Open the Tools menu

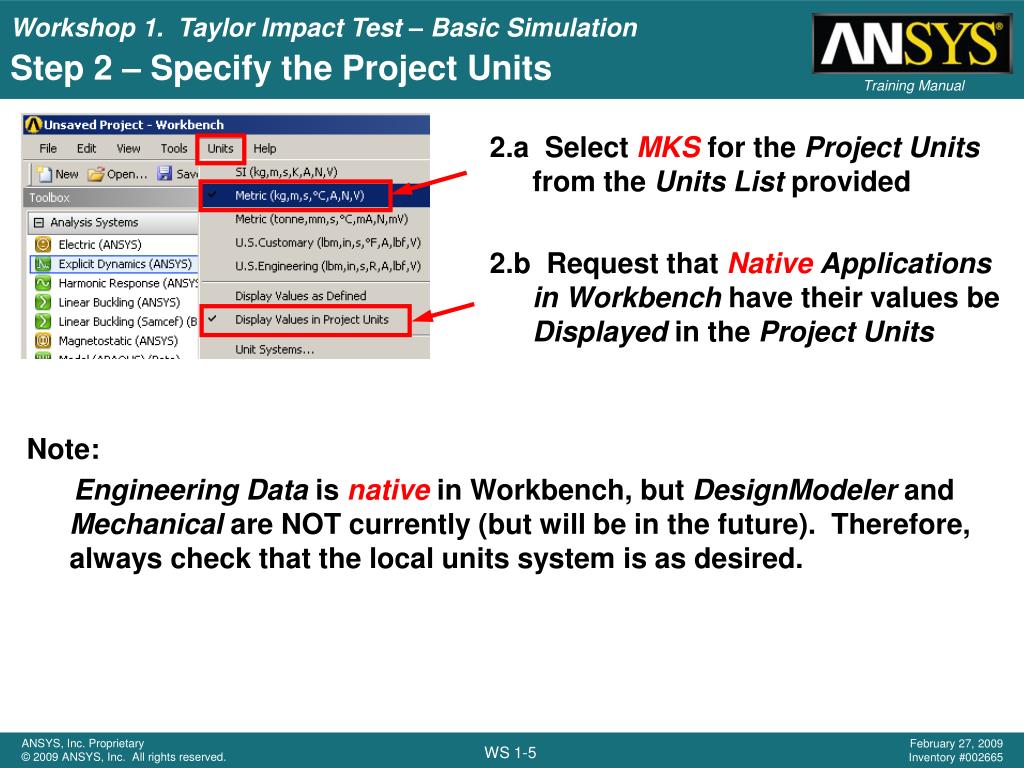(x=174, y=148)
